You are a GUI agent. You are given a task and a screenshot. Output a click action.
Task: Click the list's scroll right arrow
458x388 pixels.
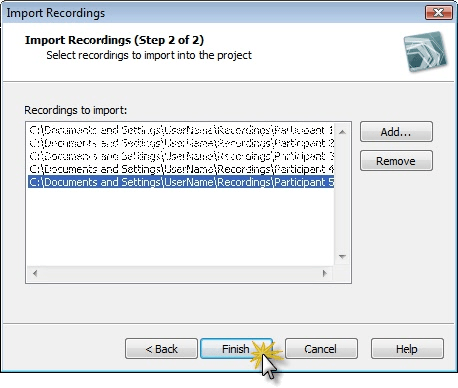(325, 274)
